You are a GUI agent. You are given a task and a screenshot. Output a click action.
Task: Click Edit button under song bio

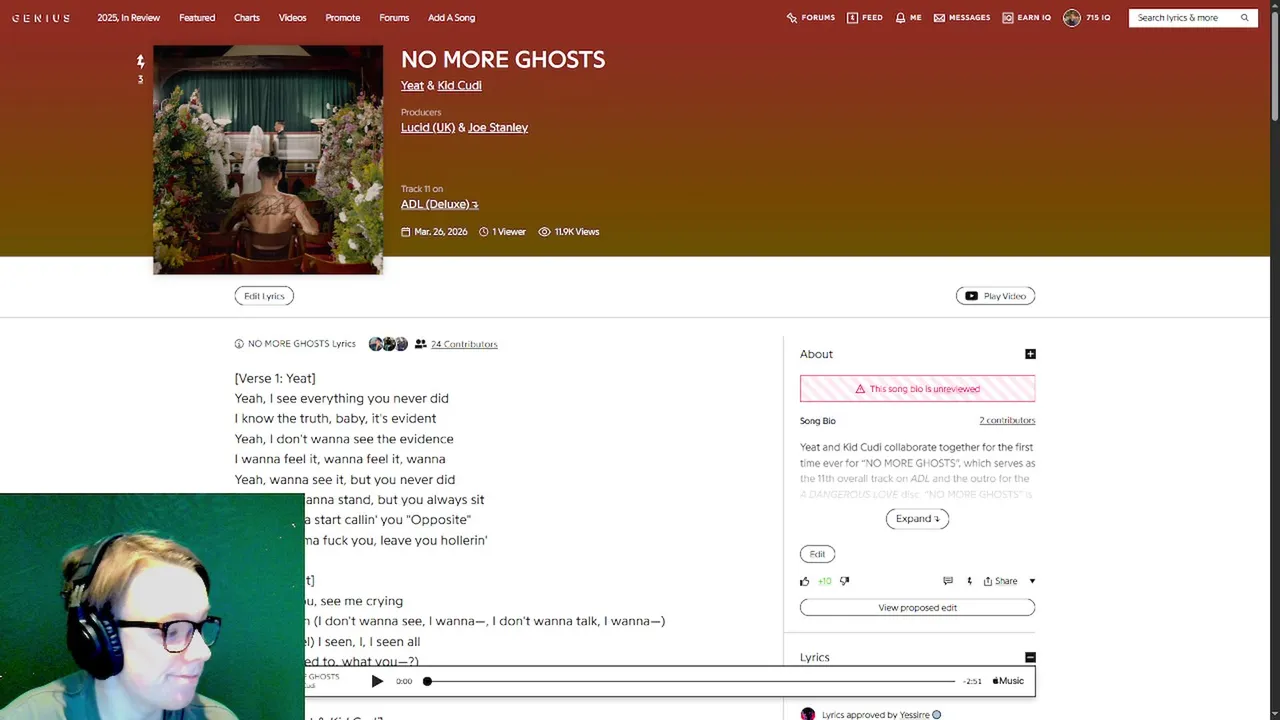coord(817,554)
